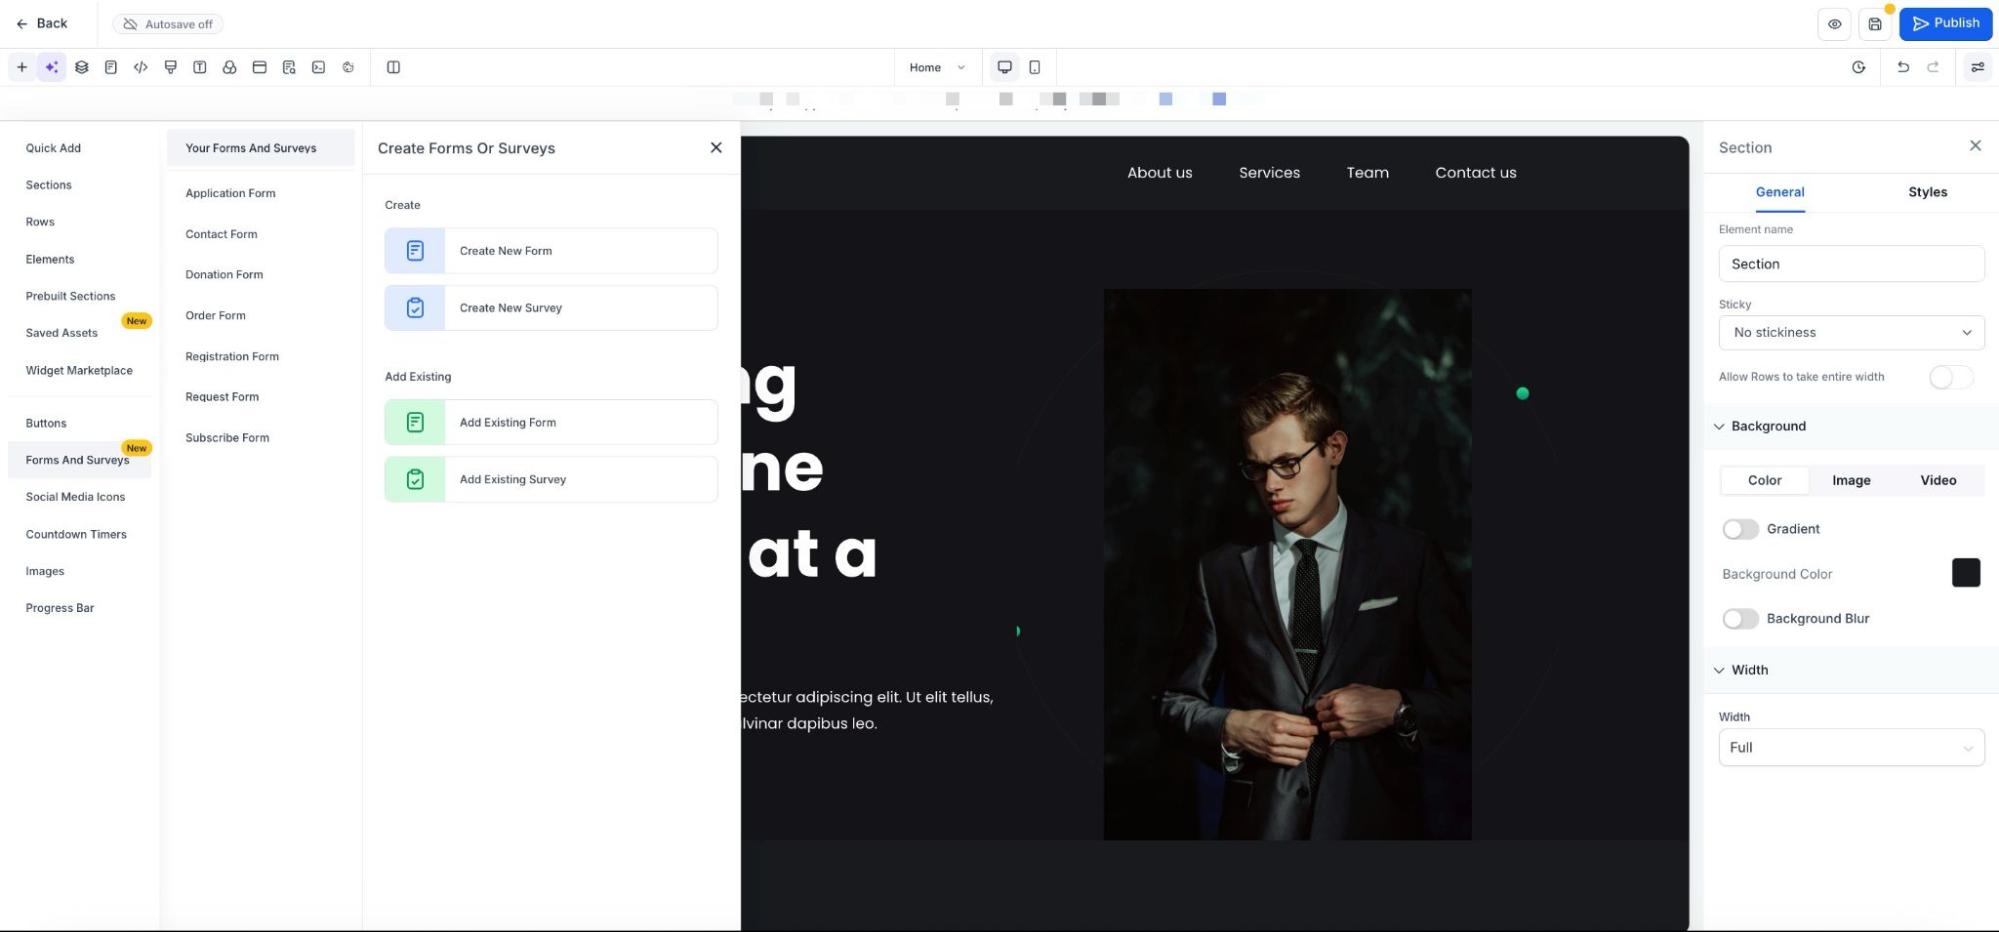Click the eye preview icon
The height and width of the screenshot is (932, 1999).
click(x=1834, y=24)
